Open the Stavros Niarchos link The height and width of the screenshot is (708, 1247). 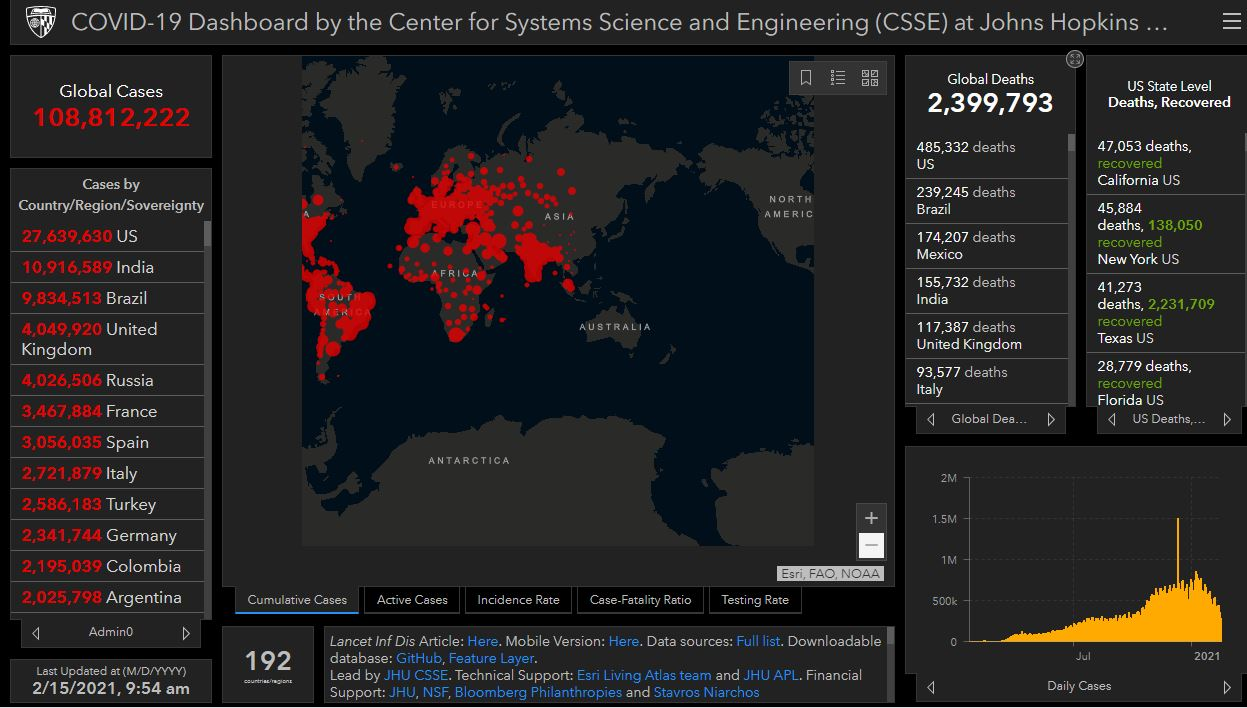[706, 692]
